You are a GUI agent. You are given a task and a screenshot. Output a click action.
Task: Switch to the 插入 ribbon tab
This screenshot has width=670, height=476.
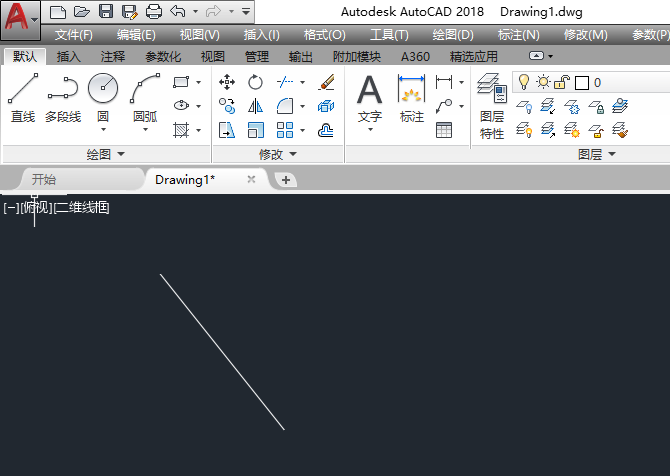(x=68, y=56)
